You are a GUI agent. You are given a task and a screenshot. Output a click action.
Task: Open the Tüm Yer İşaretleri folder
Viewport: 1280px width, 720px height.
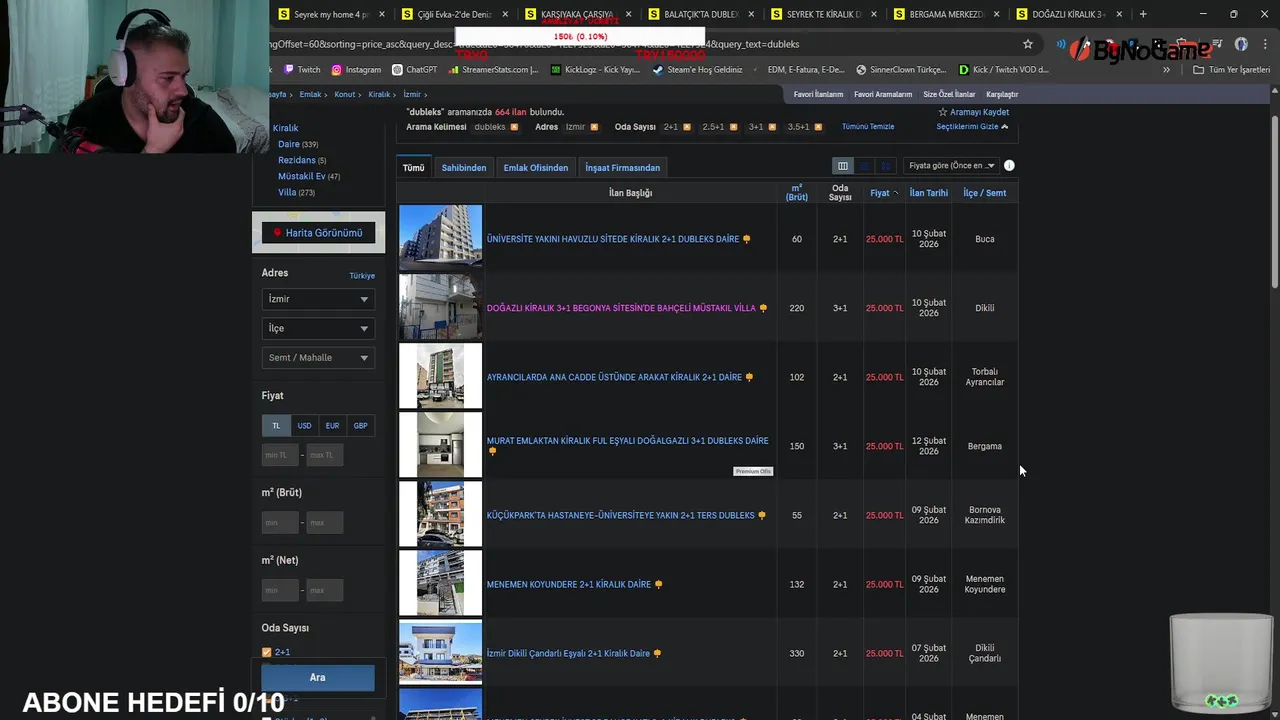coord(1231,70)
